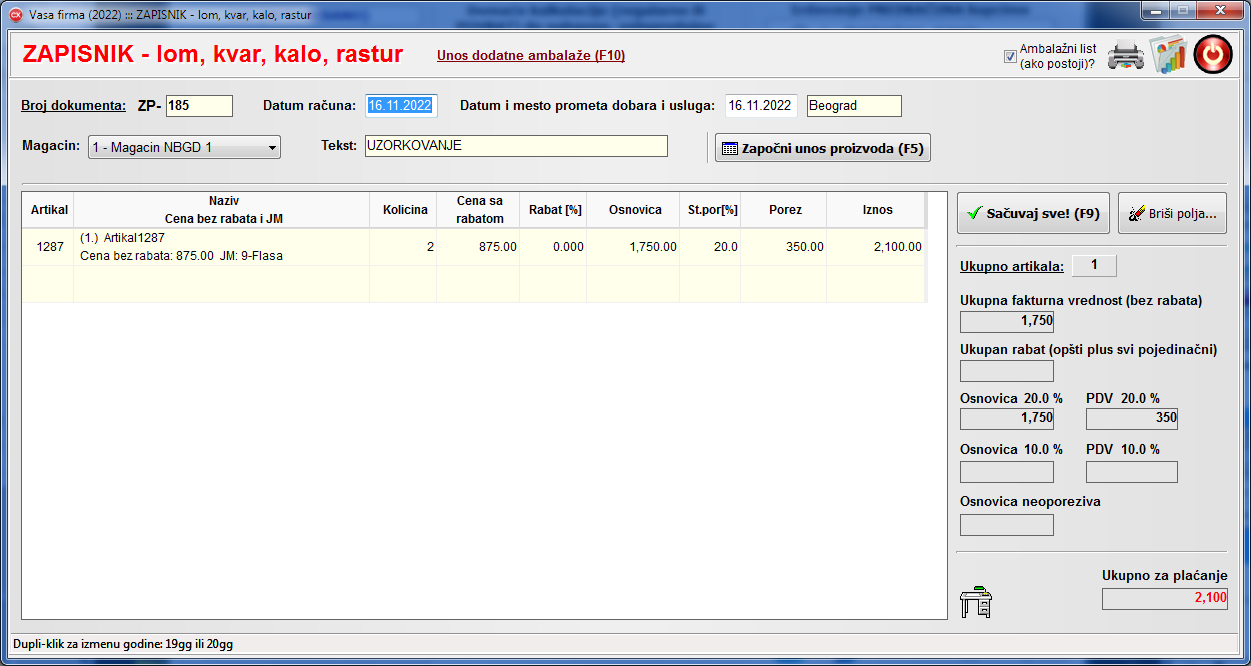1251x666 pixels.
Task: Click the Osnovica 20.0 % field
Action: (x=1007, y=419)
